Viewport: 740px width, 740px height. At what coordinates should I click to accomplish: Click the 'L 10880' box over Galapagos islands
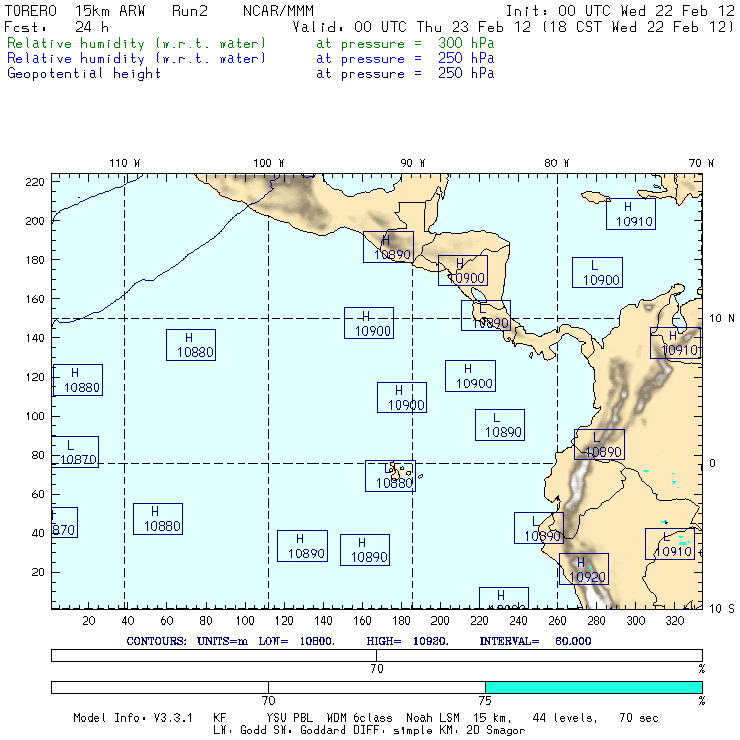[x=391, y=476]
